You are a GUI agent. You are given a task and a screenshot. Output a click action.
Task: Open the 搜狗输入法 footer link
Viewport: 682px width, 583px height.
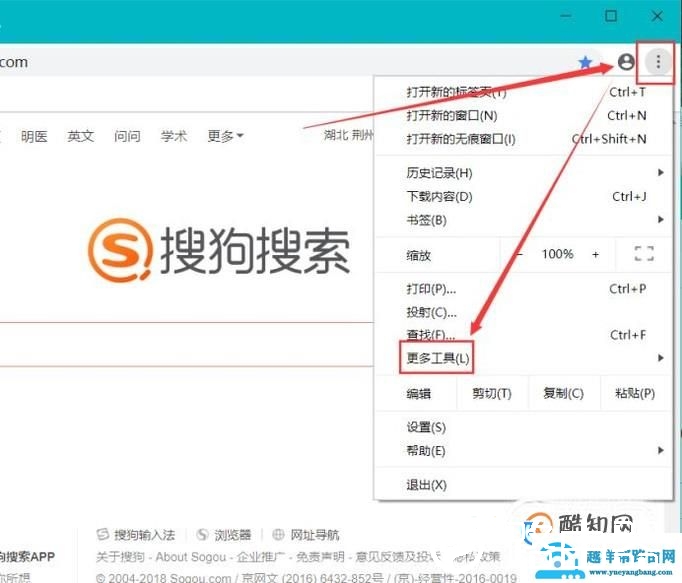pos(144,535)
